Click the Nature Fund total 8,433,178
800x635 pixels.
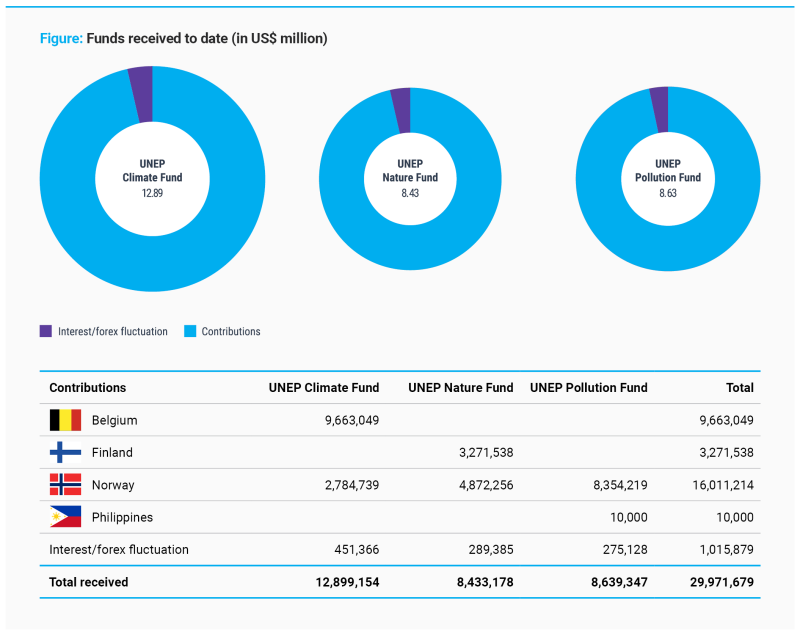point(485,582)
